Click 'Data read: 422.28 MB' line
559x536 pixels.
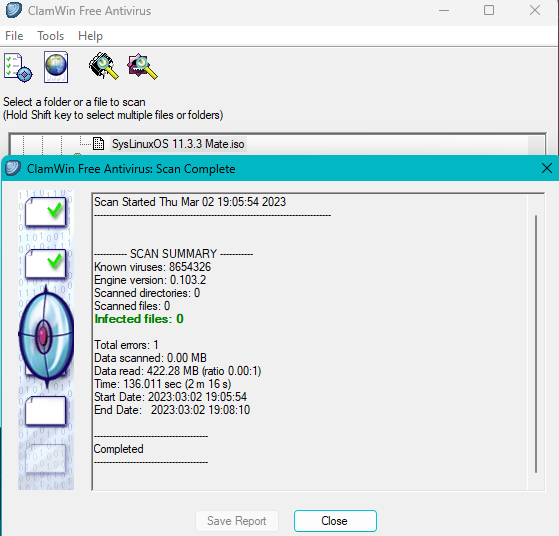pos(178,371)
